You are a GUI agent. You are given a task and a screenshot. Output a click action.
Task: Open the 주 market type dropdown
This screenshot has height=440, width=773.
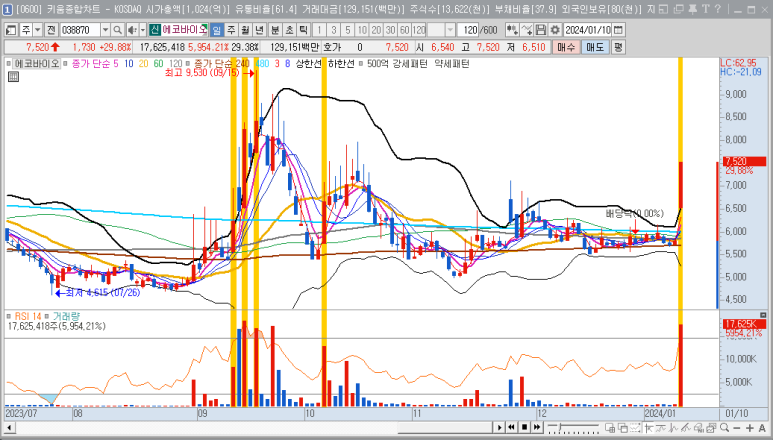37,30
